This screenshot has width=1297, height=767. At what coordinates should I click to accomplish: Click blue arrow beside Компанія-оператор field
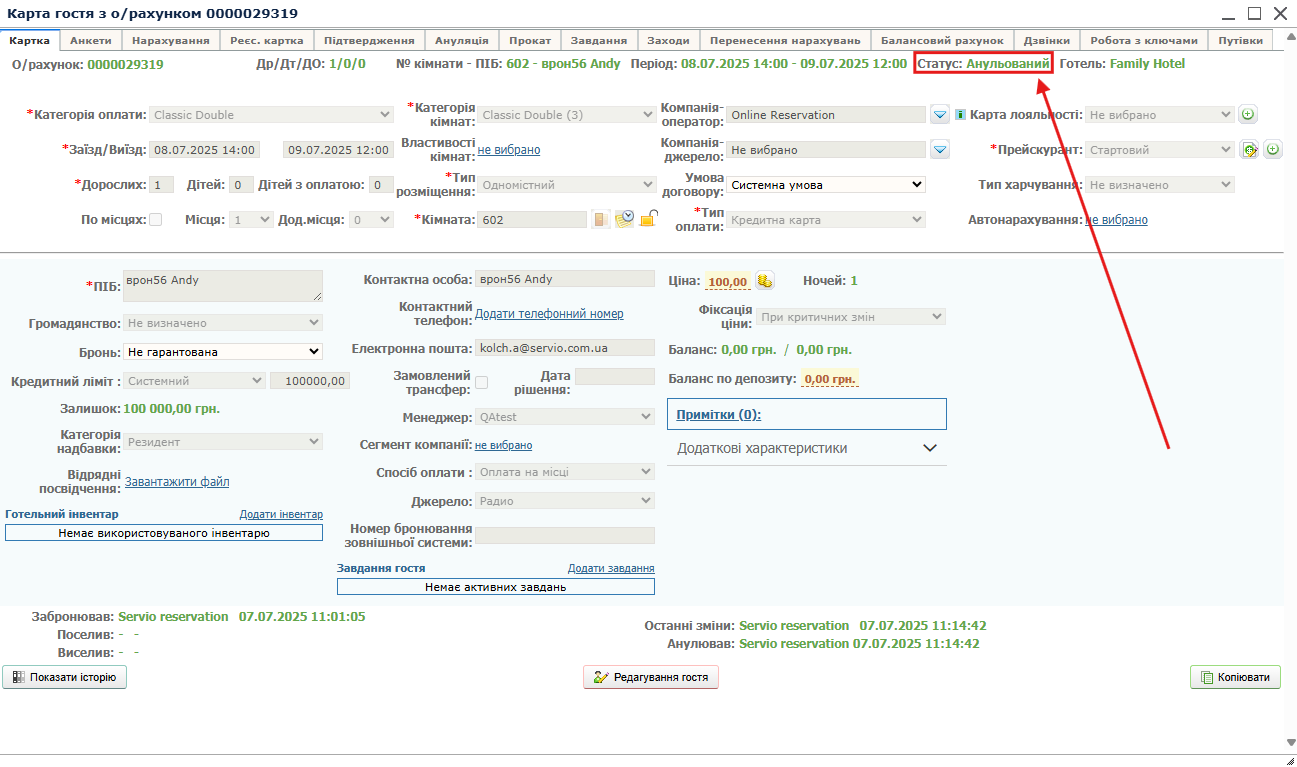[940, 115]
